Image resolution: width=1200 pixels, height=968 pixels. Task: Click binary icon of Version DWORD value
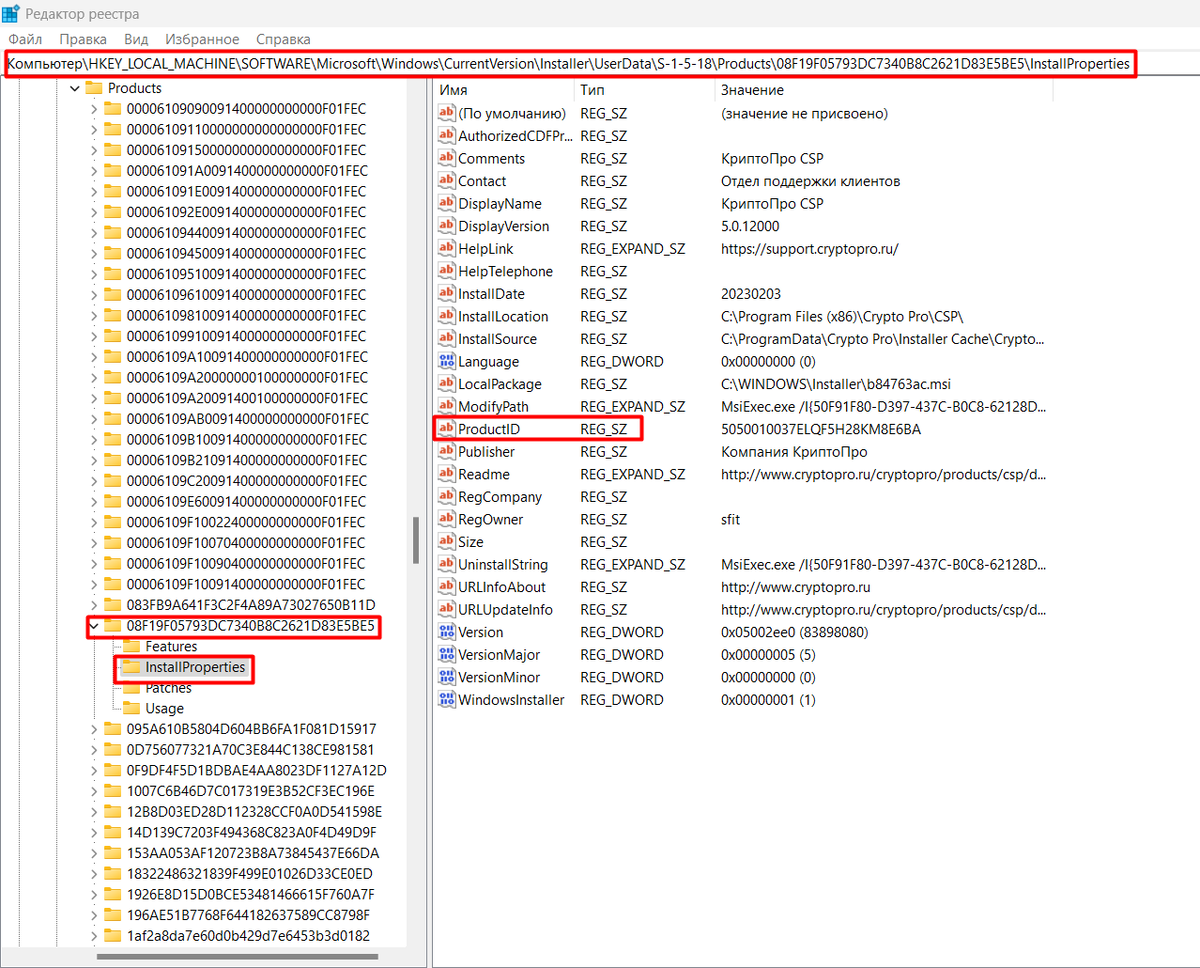tap(447, 632)
